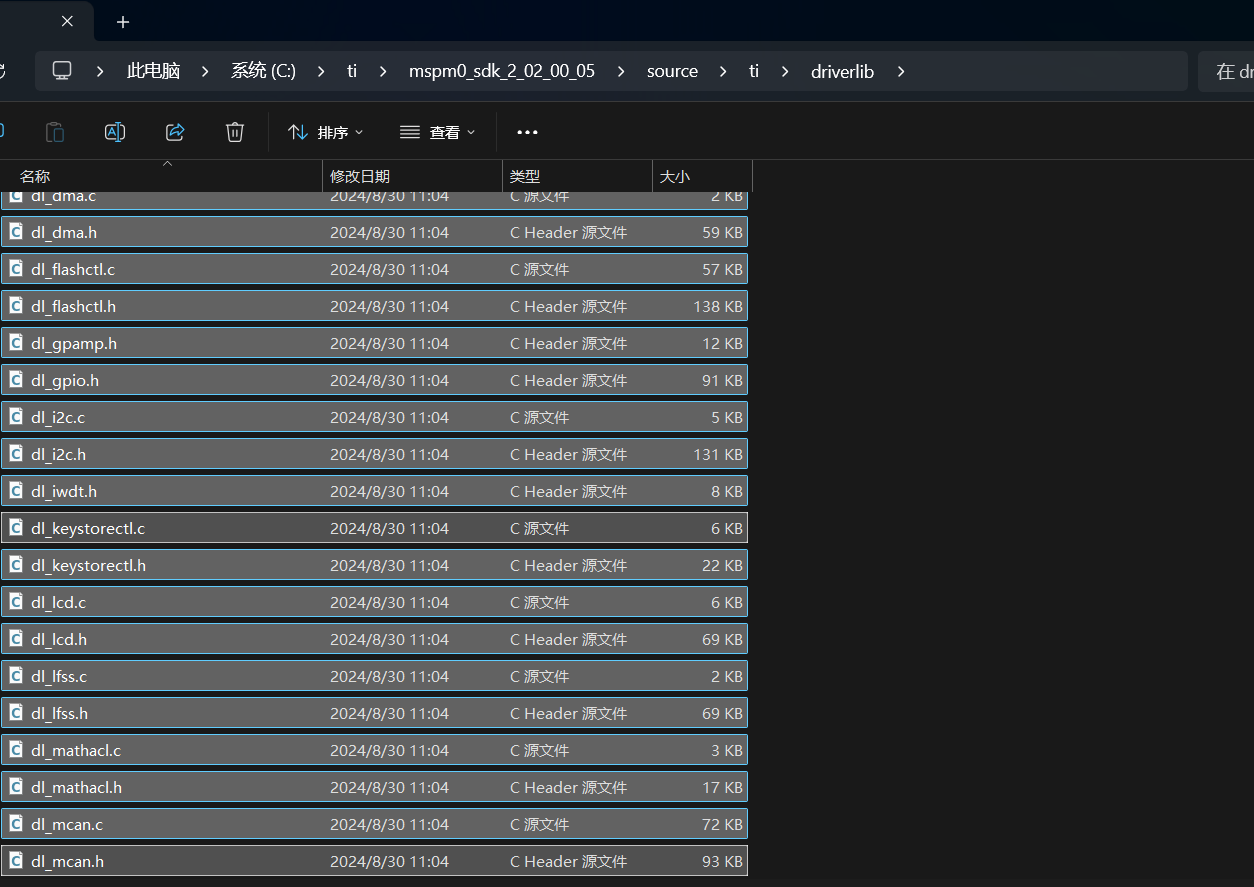Click the Paste icon in the toolbar

tap(55, 132)
